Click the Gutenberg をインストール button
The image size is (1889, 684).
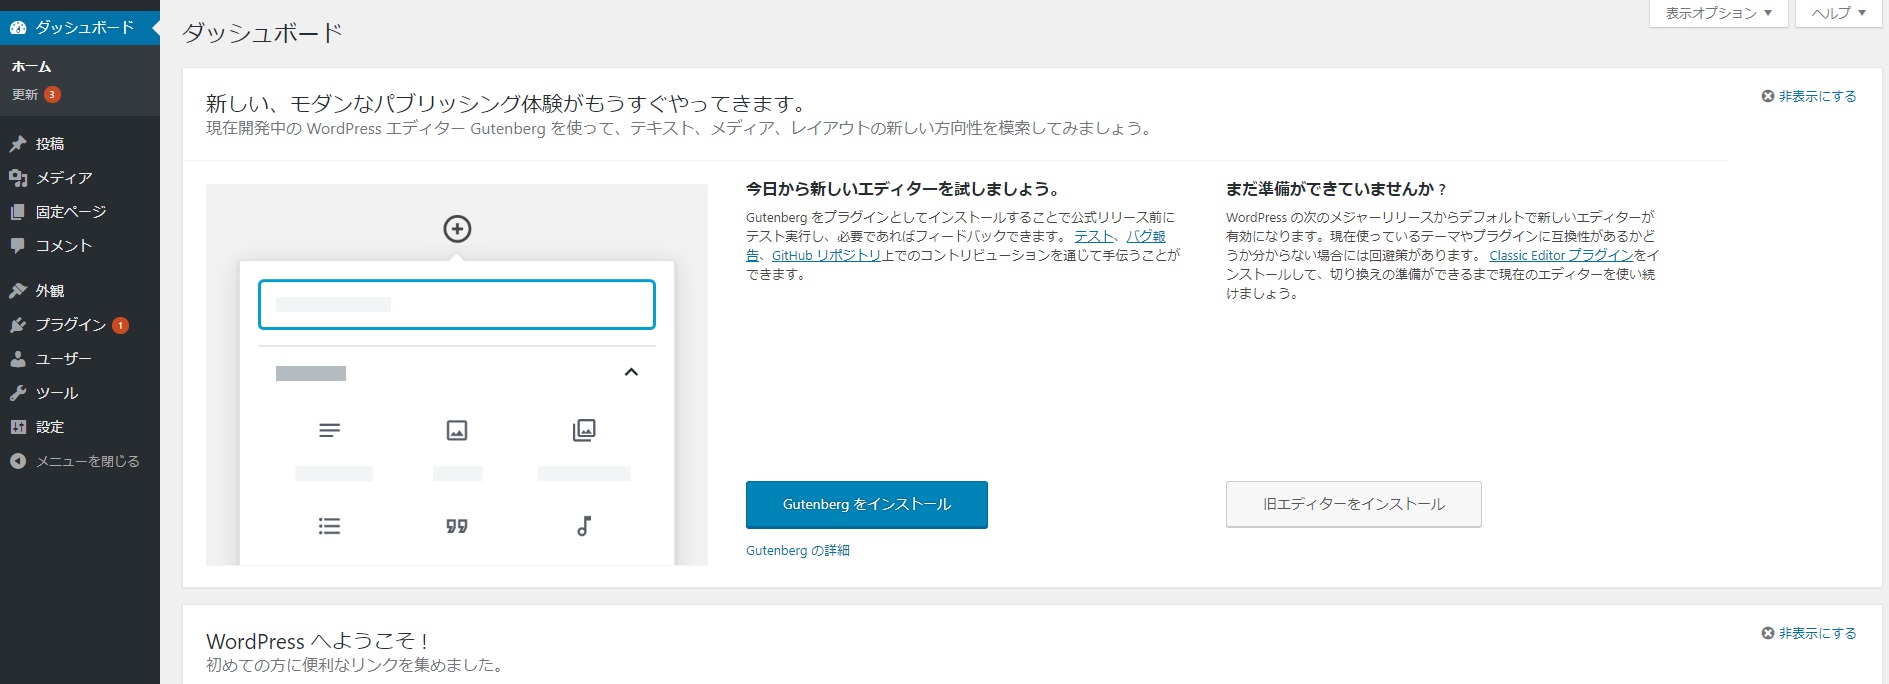[x=867, y=505]
